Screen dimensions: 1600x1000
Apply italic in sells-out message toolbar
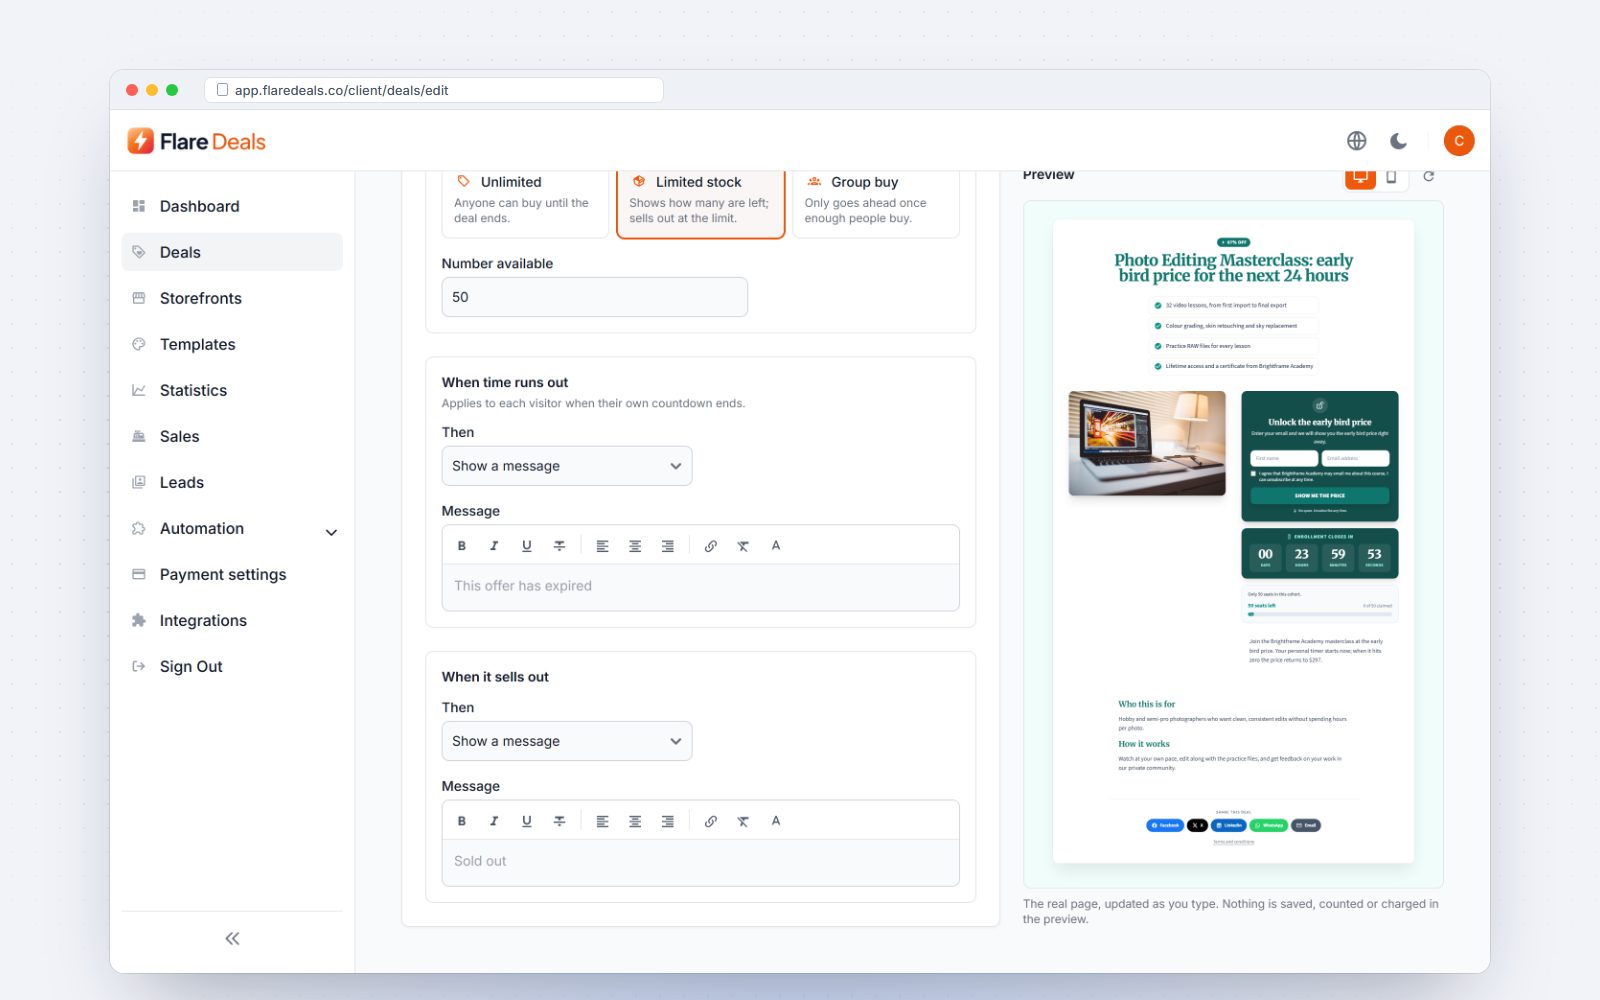click(494, 821)
